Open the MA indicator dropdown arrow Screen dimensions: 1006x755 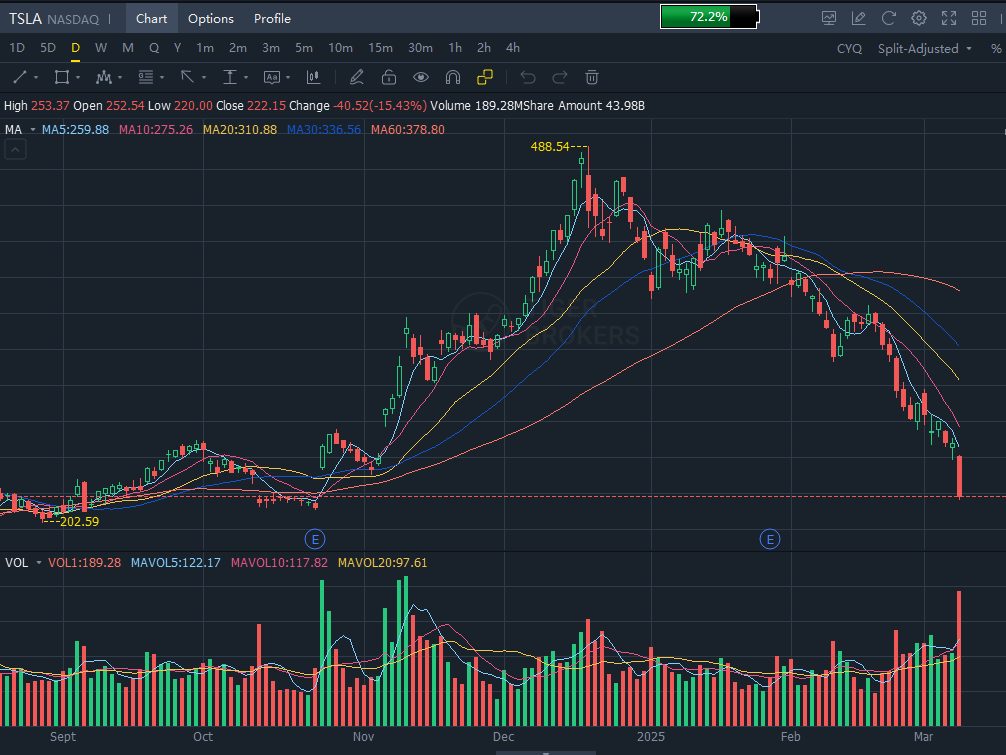[32, 129]
